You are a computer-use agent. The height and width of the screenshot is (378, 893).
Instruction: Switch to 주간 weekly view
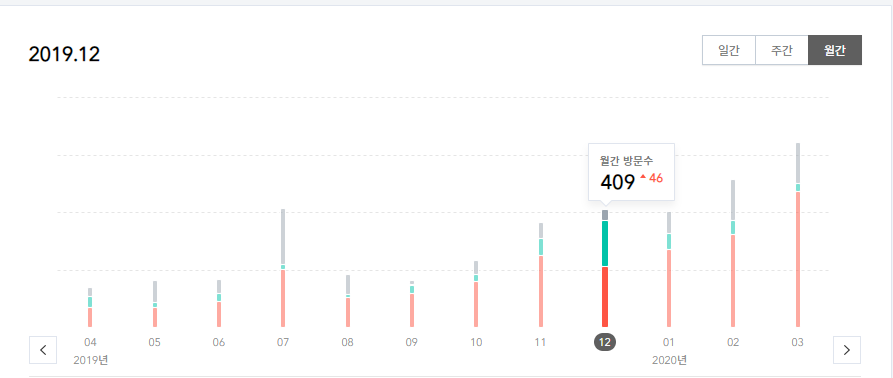click(x=781, y=50)
